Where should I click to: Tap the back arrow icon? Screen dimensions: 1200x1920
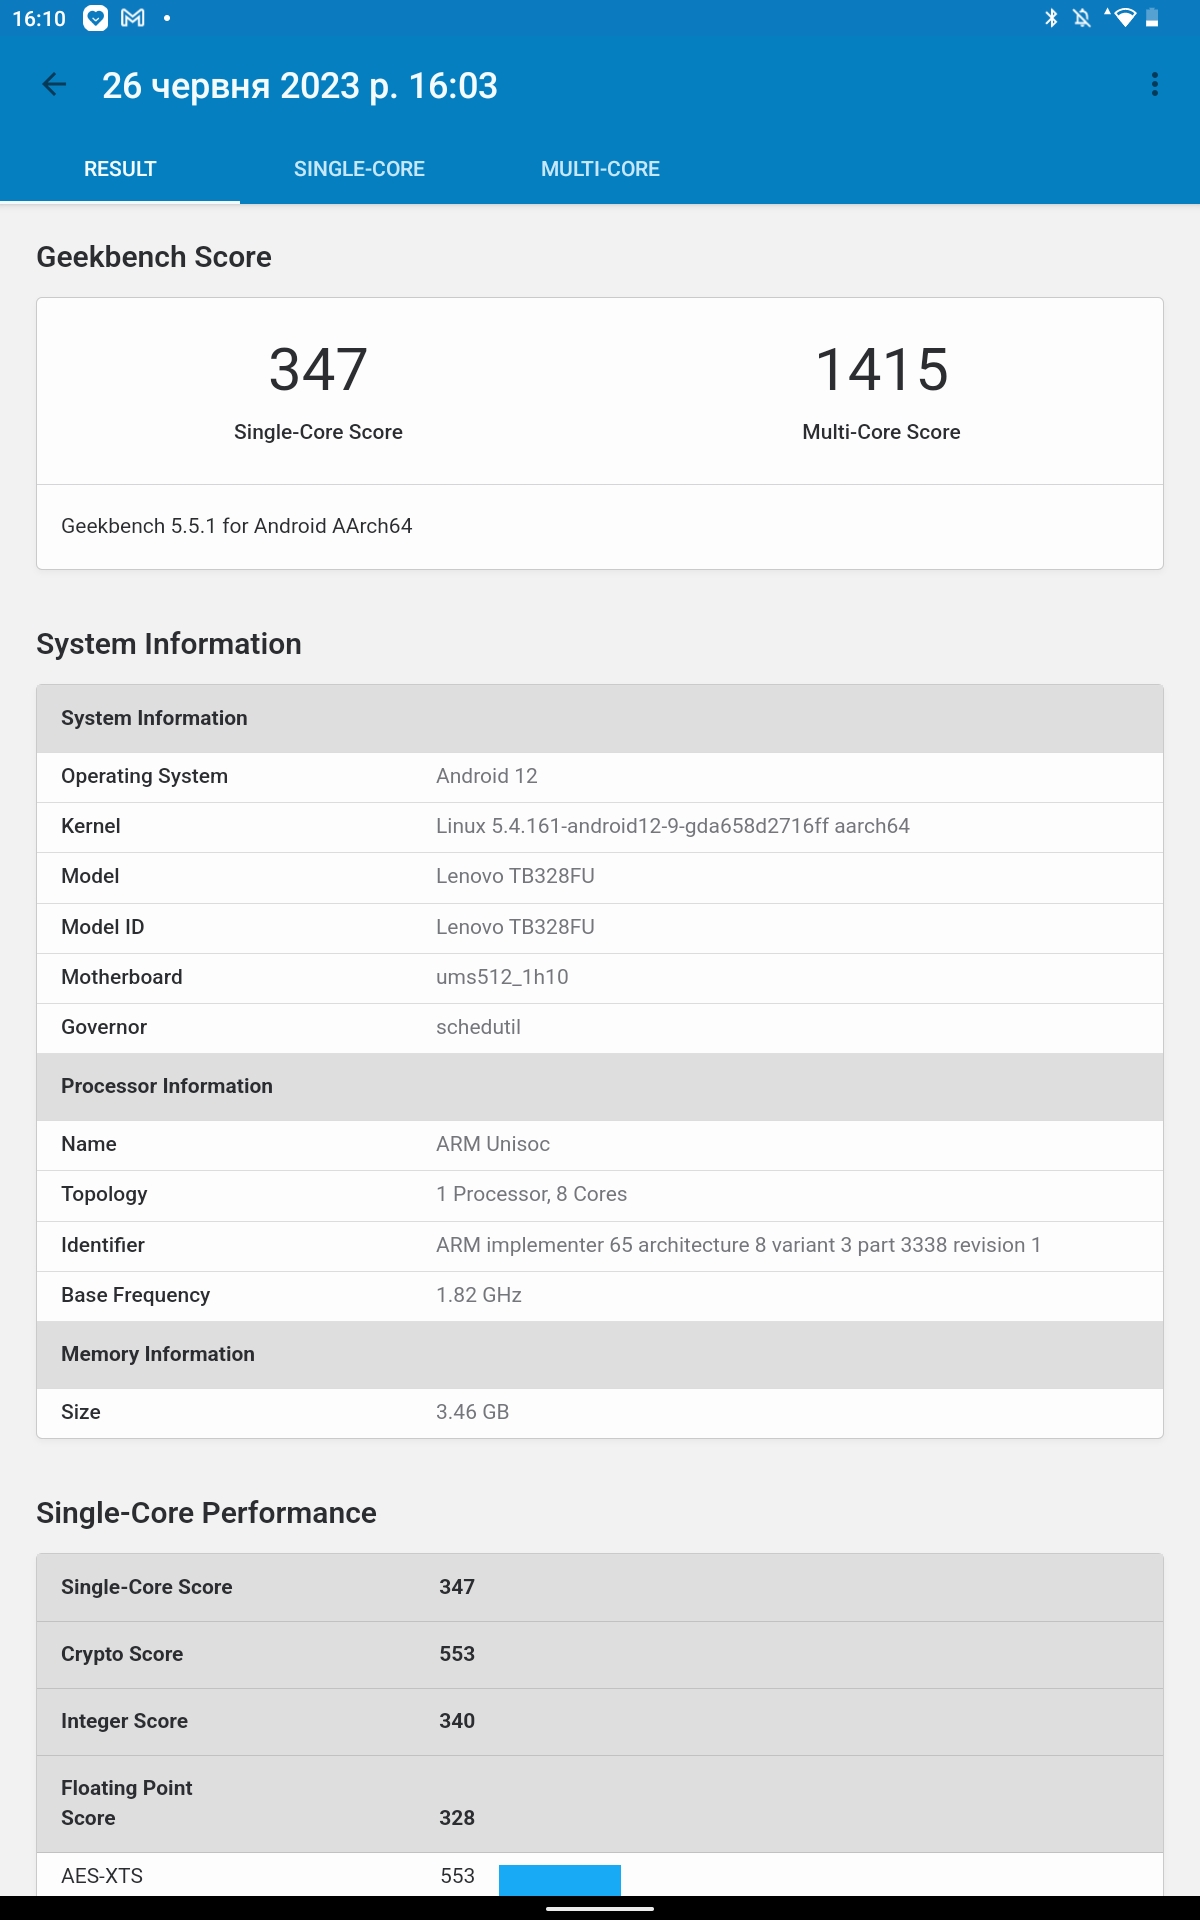54,86
